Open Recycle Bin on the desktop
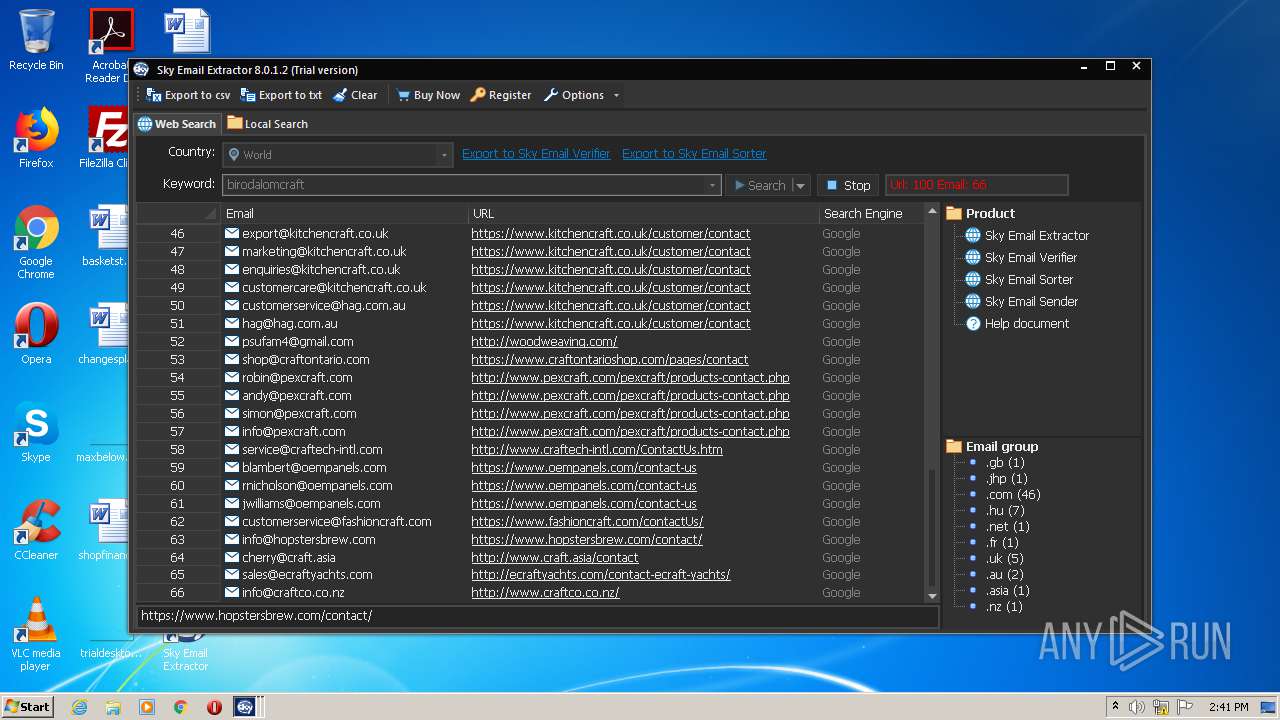The width and height of the screenshot is (1280, 720). [x=36, y=40]
